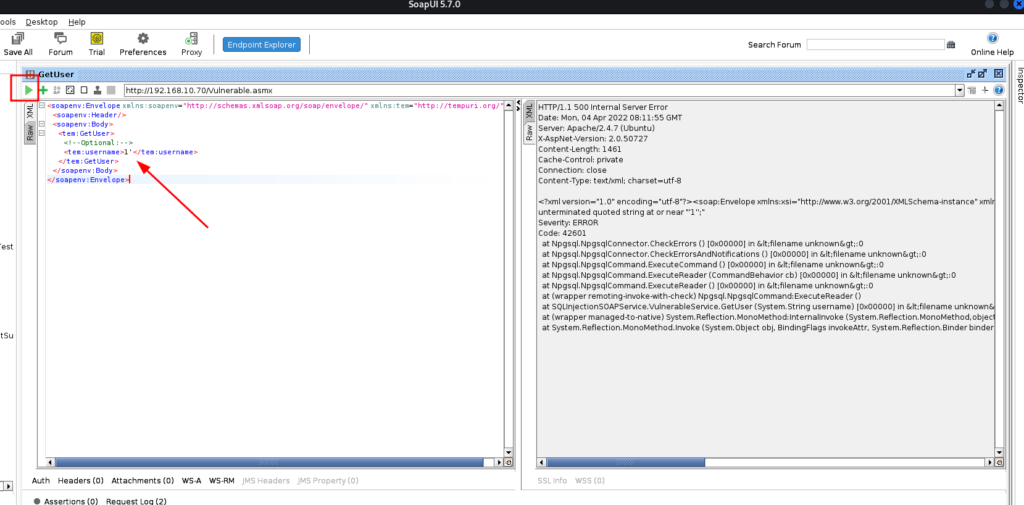Image resolution: width=1024 pixels, height=505 pixels.
Task: Switch request editor to Raw tab
Action: point(29,134)
